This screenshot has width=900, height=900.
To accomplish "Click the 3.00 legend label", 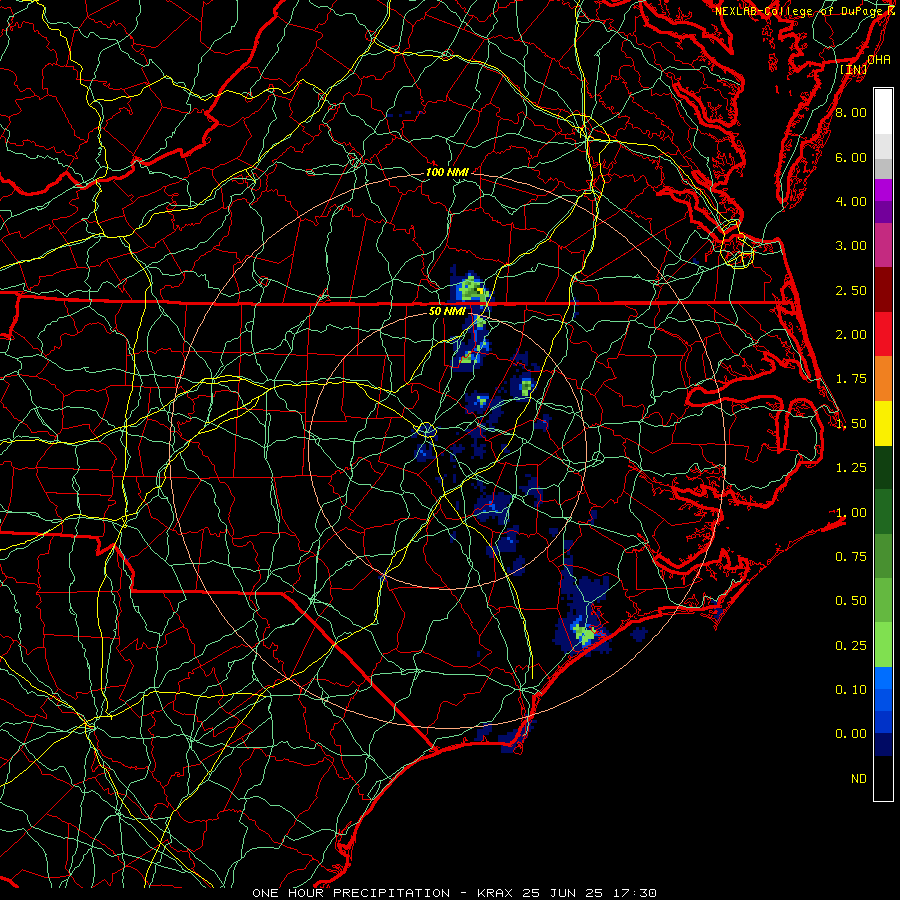I will (851, 246).
